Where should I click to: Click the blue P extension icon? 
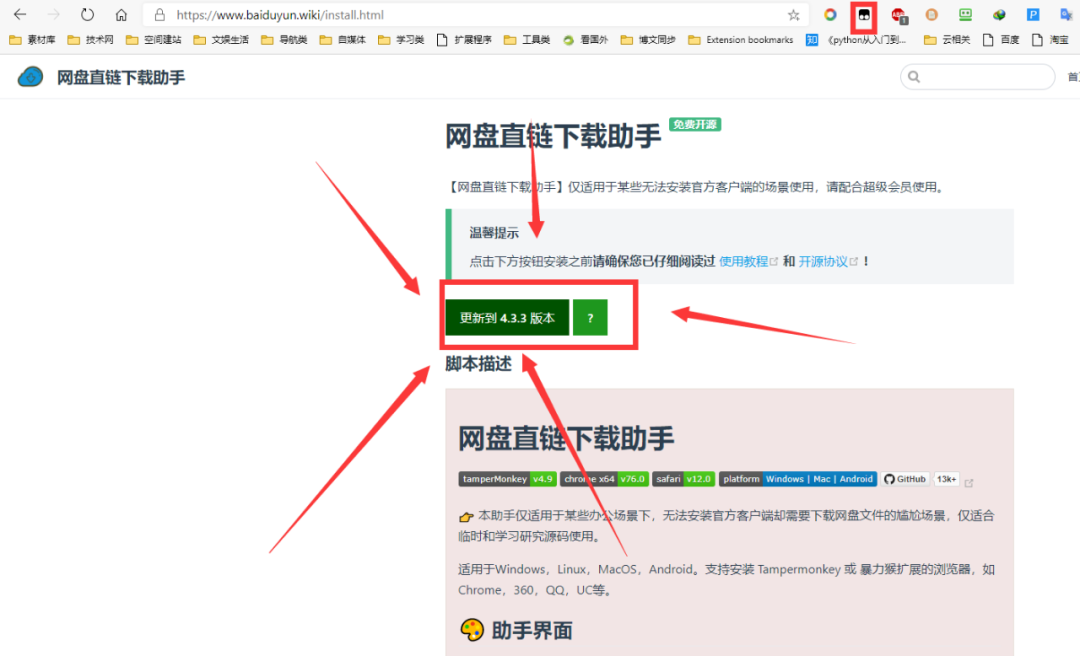point(1034,15)
